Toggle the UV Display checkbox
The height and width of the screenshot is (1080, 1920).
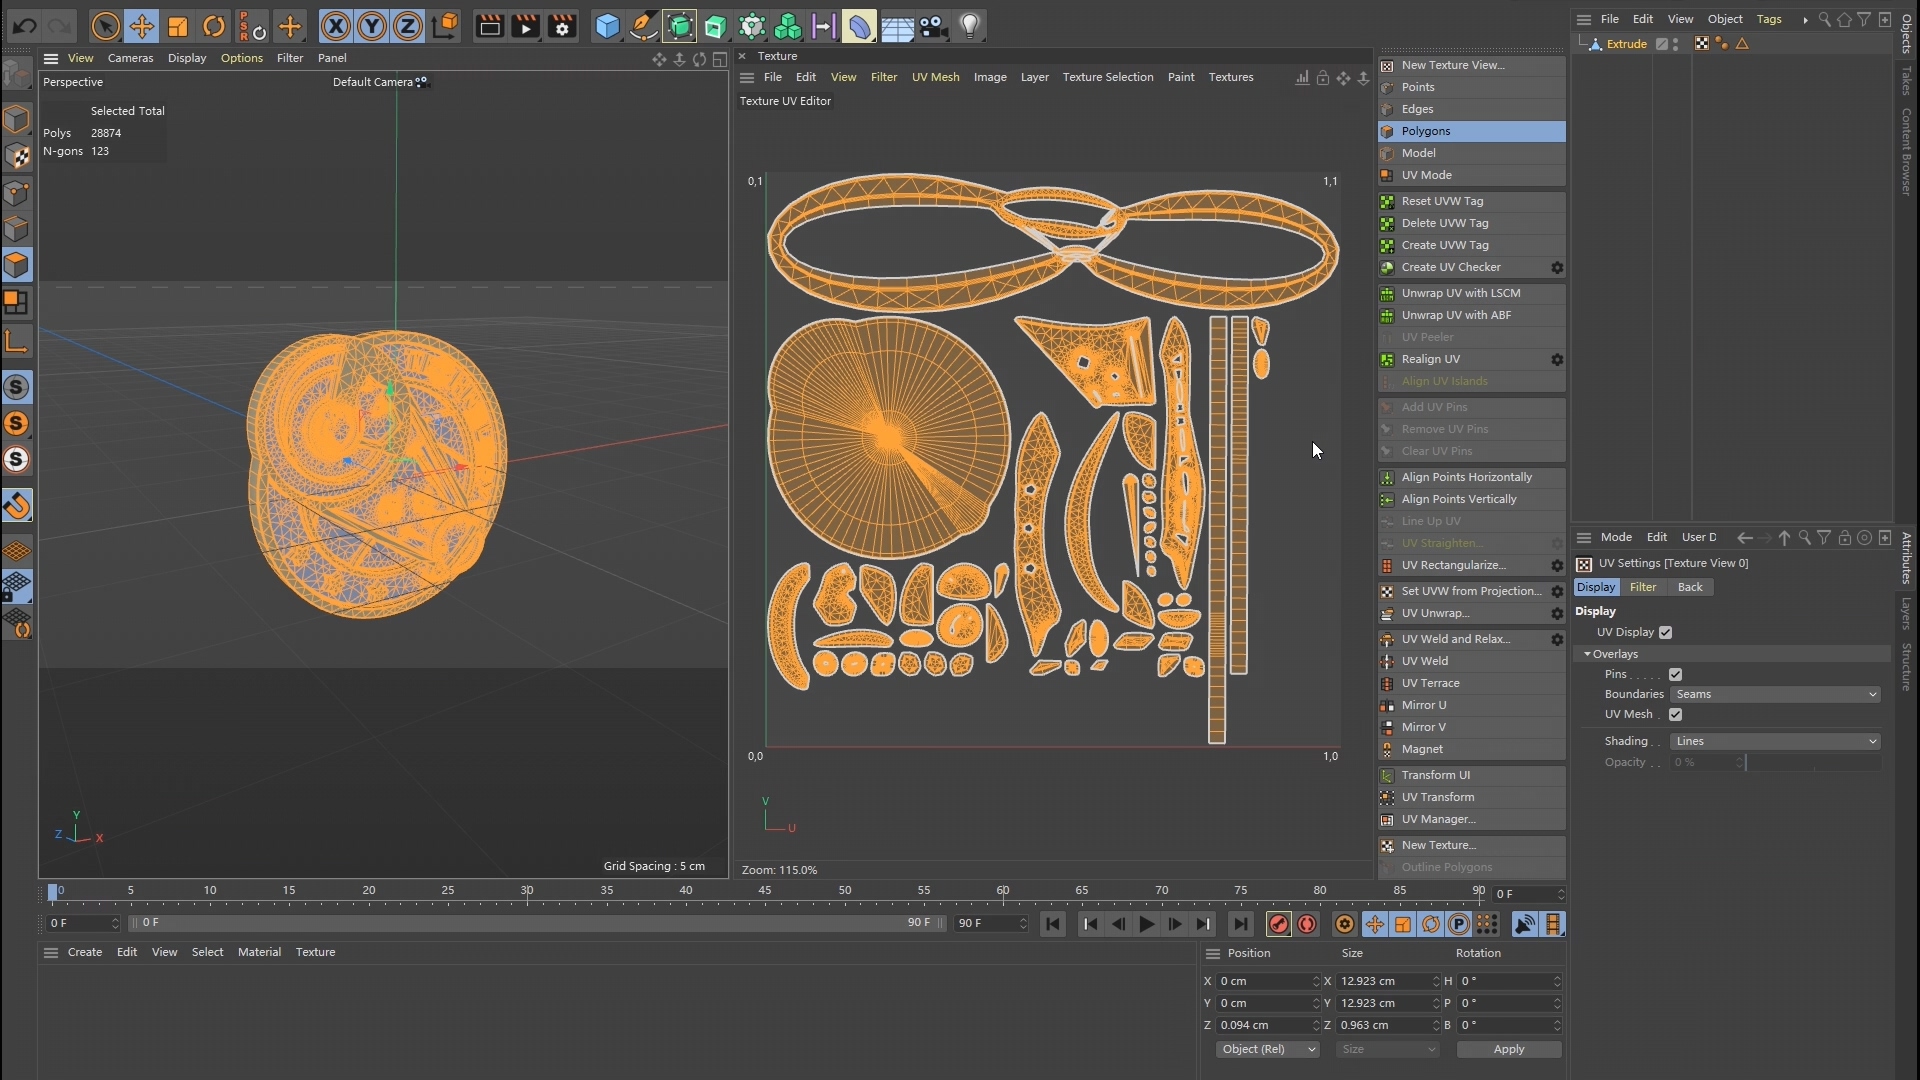pos(1665,633)
